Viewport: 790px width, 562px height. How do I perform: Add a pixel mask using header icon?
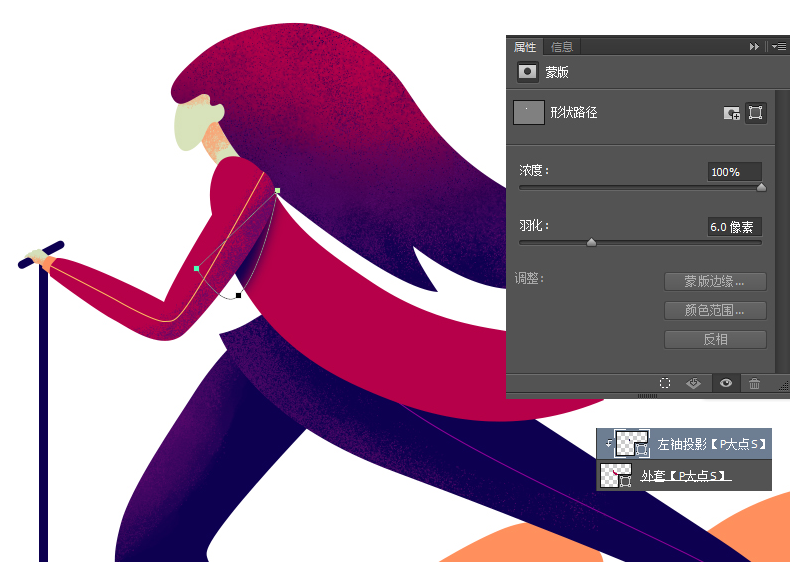tap(732, 113)
